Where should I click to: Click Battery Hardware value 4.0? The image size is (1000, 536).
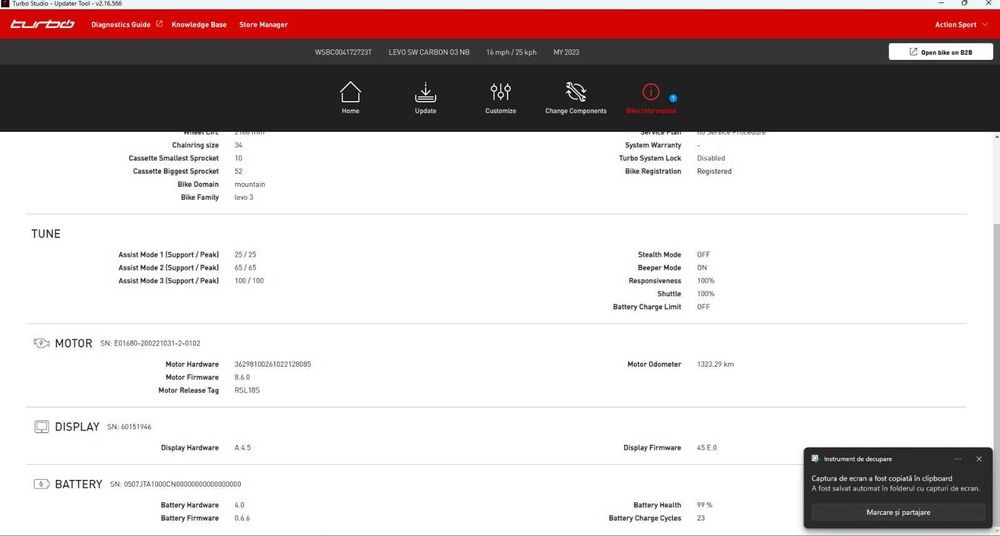tap(239, 505)
